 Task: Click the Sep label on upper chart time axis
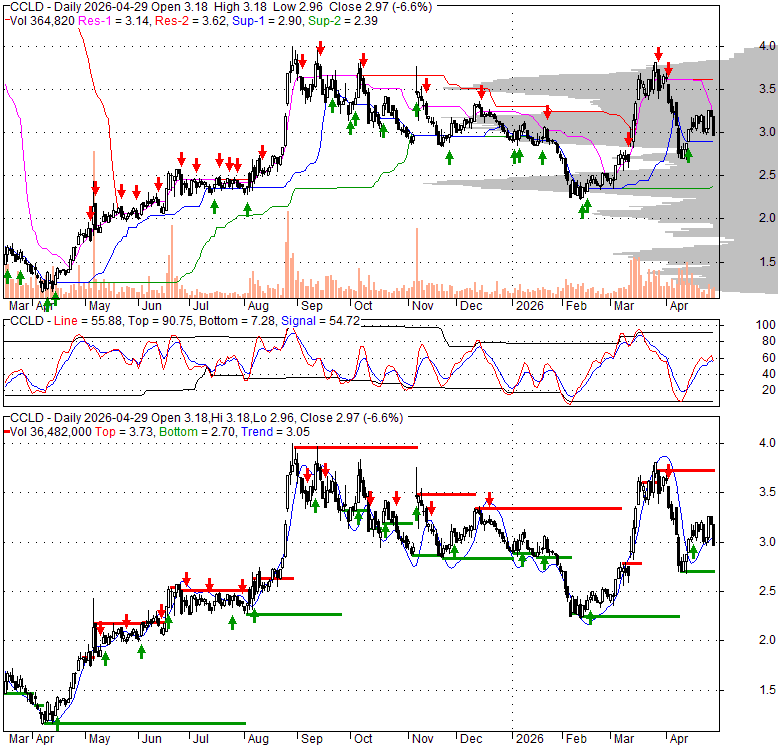coord(312,305)
